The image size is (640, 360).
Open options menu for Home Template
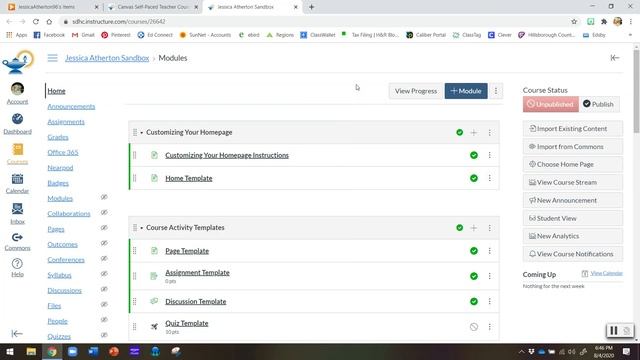pyautogui.click(x=489, y=178)
